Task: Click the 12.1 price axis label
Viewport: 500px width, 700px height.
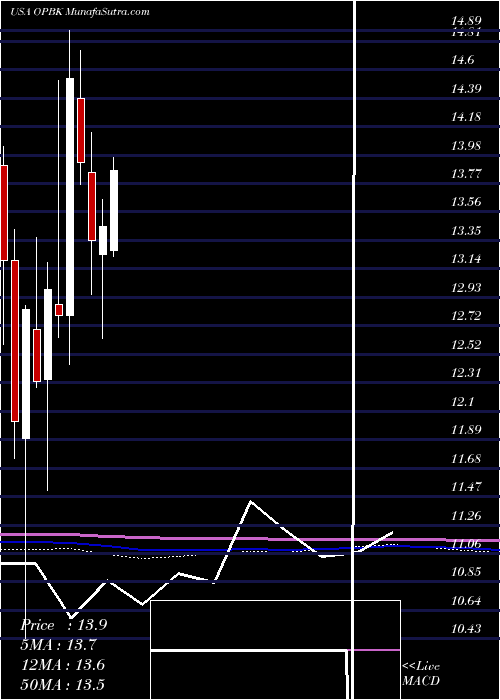Action: (x=462, y=401)
